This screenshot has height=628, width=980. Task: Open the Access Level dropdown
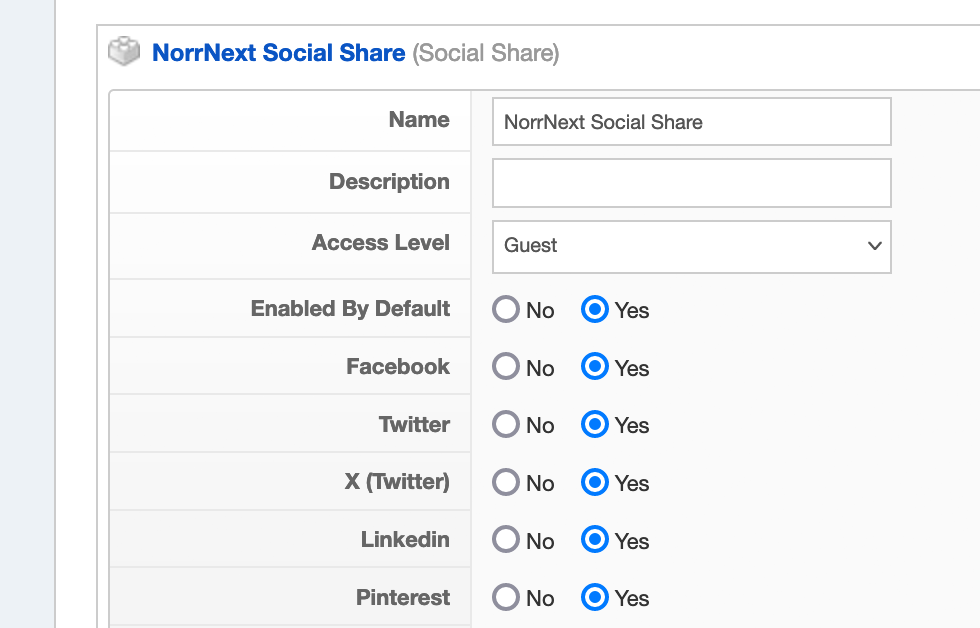click(x=691, y=246)
